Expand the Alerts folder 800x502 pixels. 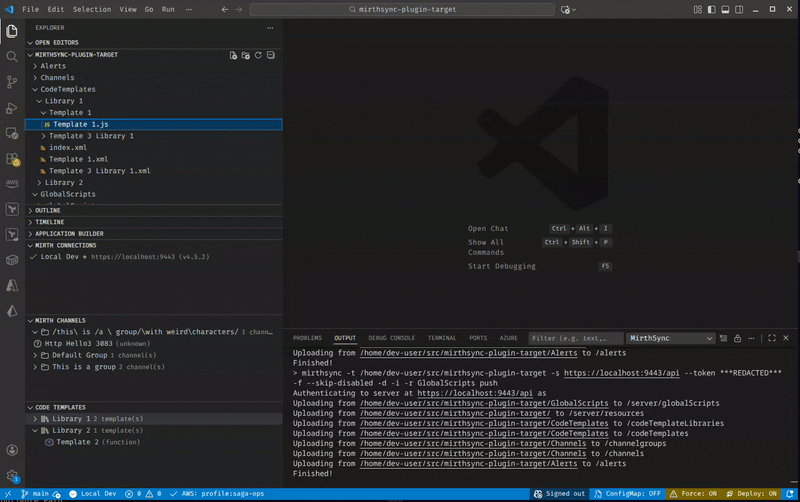[154, 66]
